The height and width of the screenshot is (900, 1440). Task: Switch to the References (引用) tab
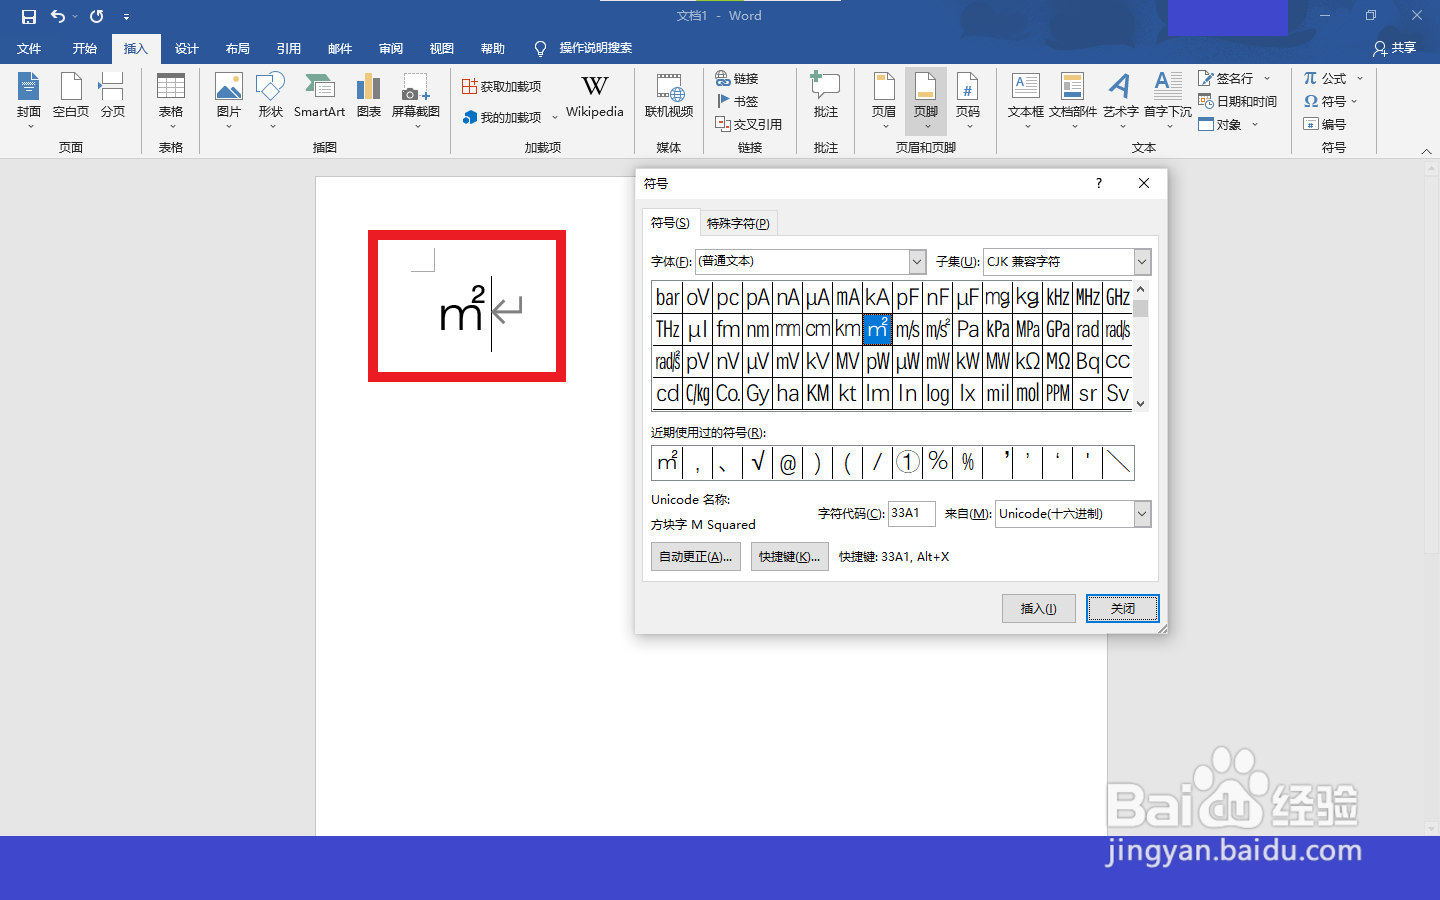tap(289, 48)
